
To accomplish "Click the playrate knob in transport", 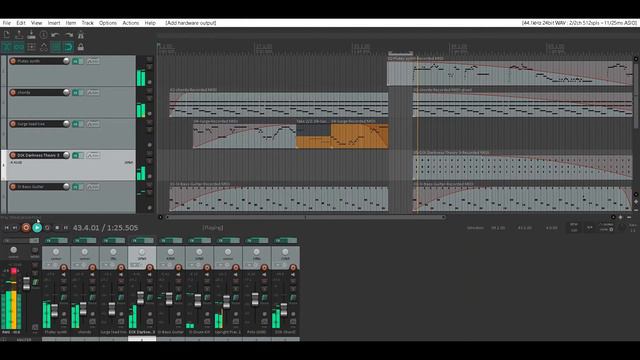I will point(622,228).
